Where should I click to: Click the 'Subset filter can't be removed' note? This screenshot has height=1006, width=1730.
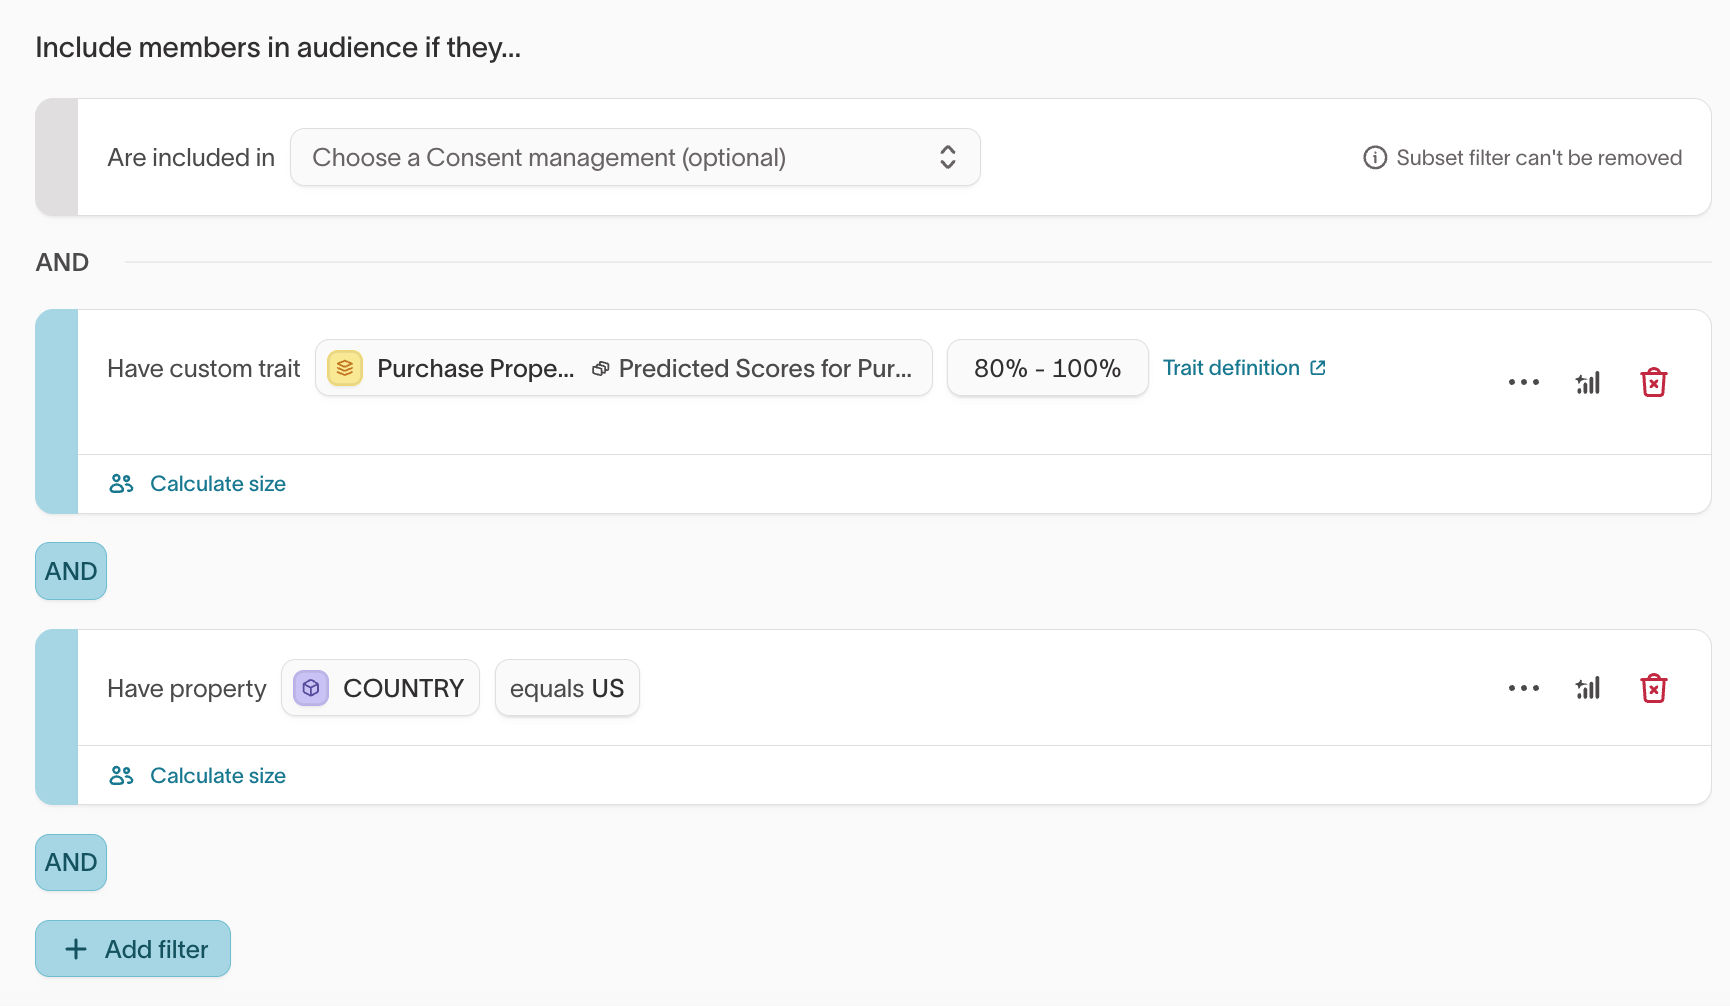1539,158
